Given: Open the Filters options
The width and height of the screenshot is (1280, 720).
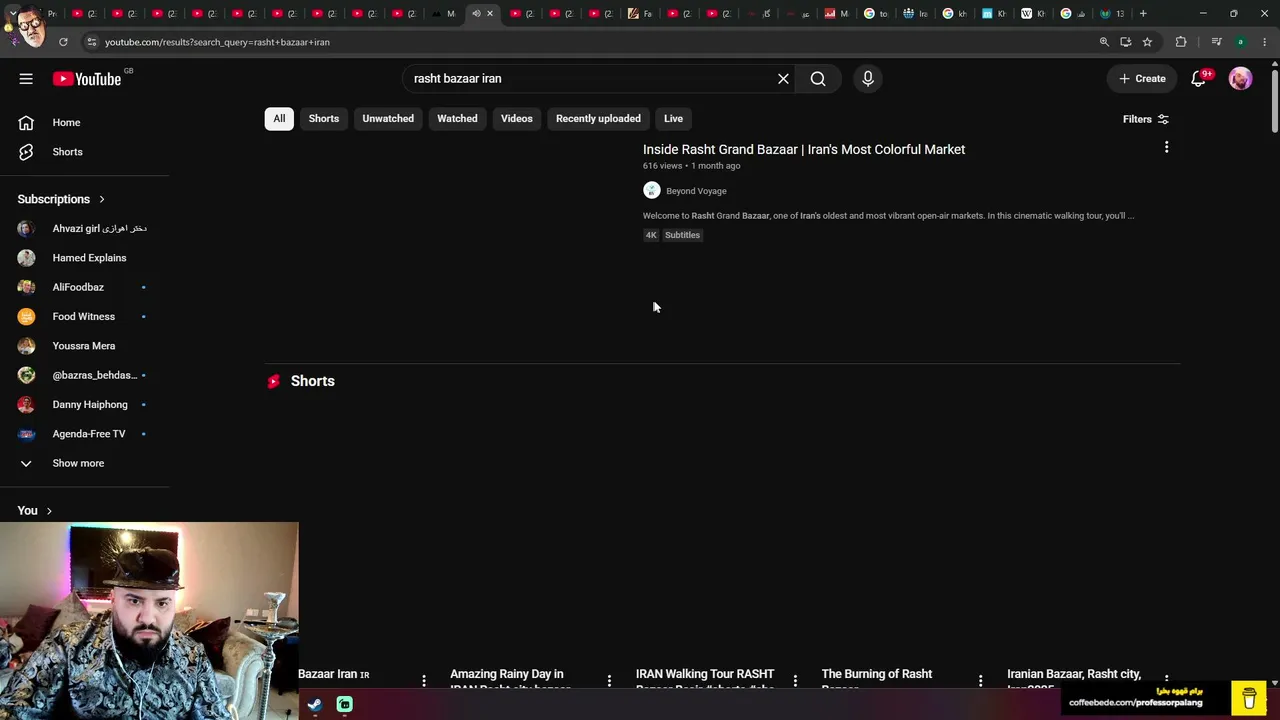Looking at the screenshot, I should pyautogui.click(x=1146, y=119).
